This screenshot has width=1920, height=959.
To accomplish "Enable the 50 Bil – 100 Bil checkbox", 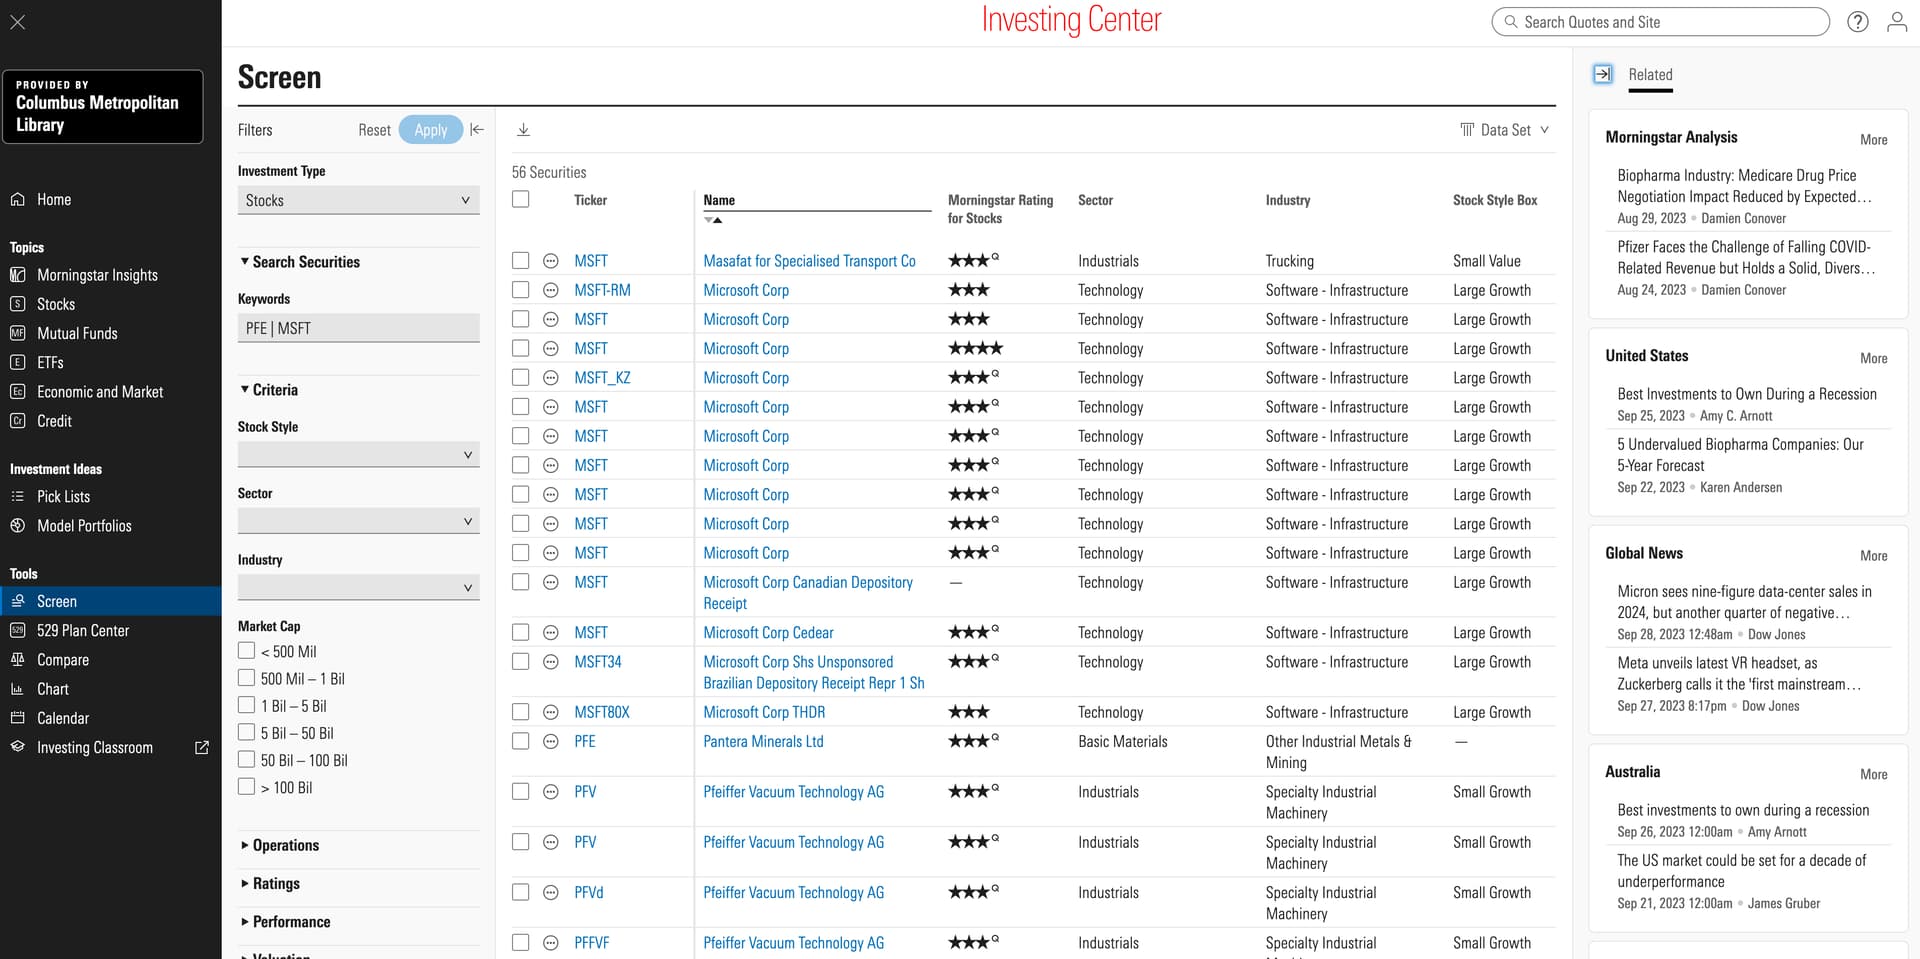I will [x=246, y=760].
